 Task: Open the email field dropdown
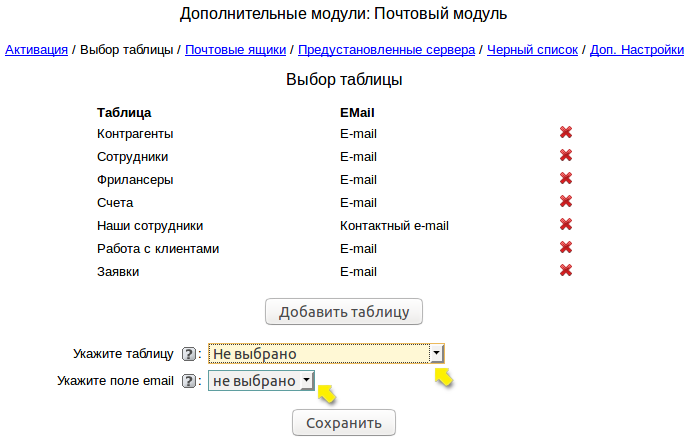pyautogui.click(x=306, y=381)
